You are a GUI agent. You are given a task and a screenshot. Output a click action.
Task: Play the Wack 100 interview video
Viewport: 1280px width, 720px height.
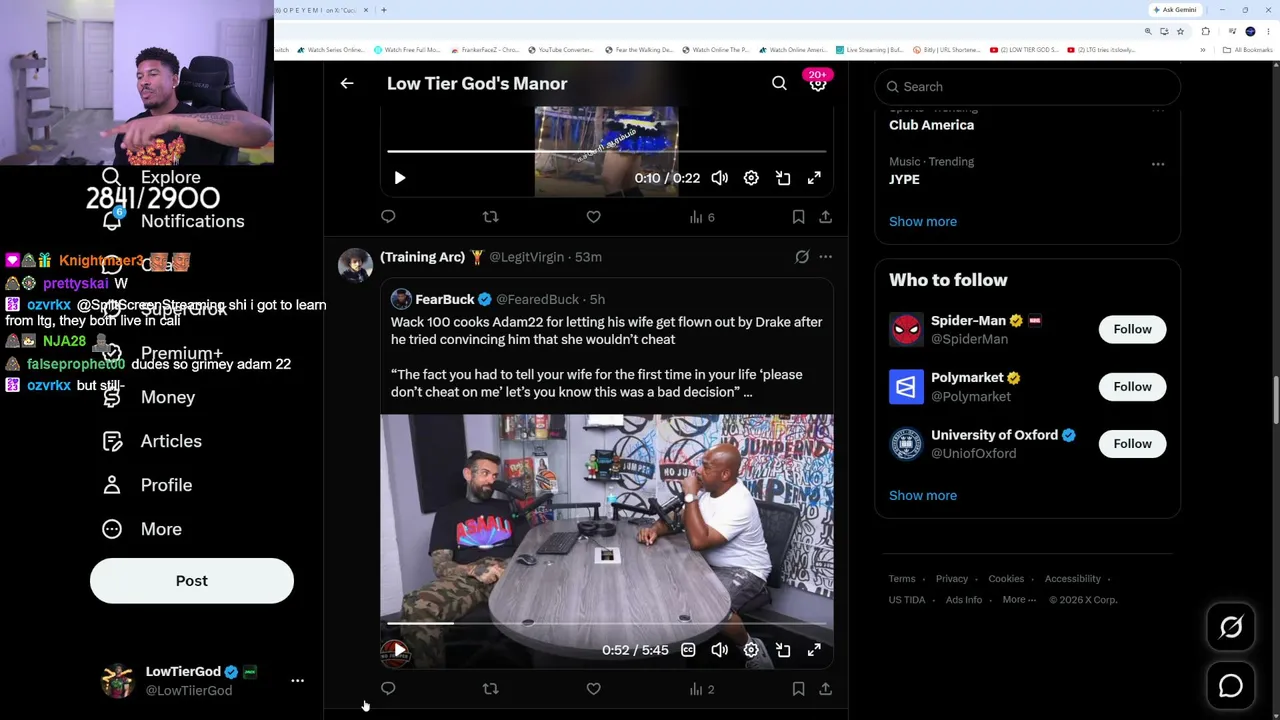tap(399, 650)
